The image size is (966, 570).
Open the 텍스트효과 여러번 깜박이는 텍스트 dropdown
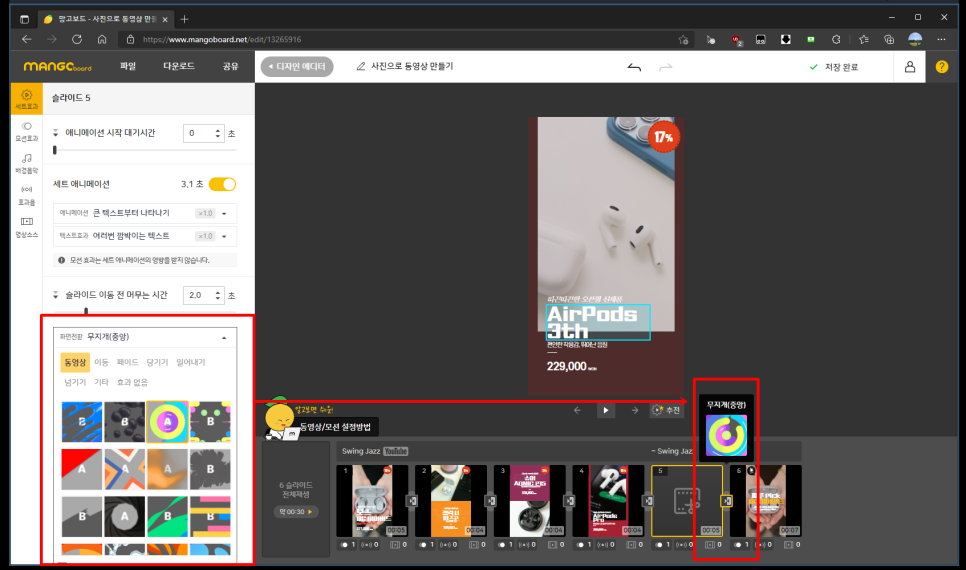point(145,236)
